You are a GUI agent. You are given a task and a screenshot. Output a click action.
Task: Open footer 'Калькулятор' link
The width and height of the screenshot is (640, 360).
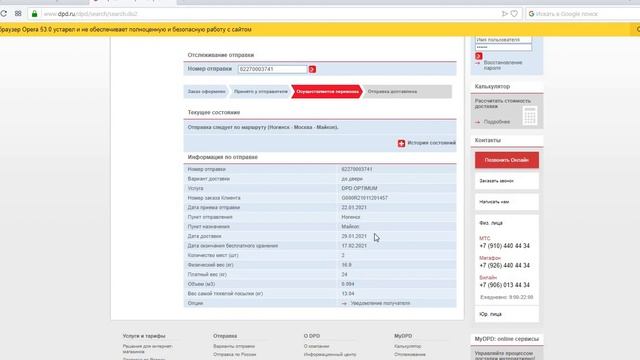point(407,346)
